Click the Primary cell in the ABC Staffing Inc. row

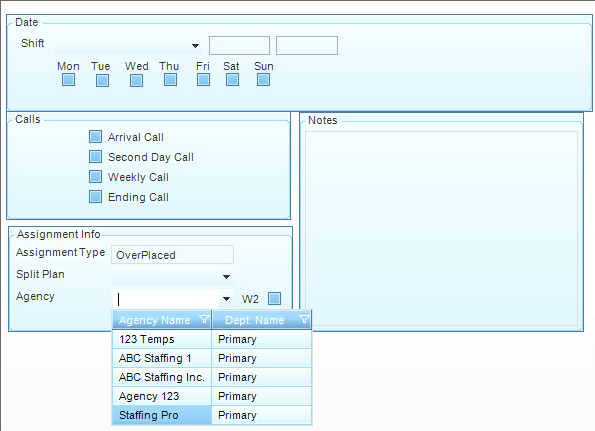coord(261,377)
